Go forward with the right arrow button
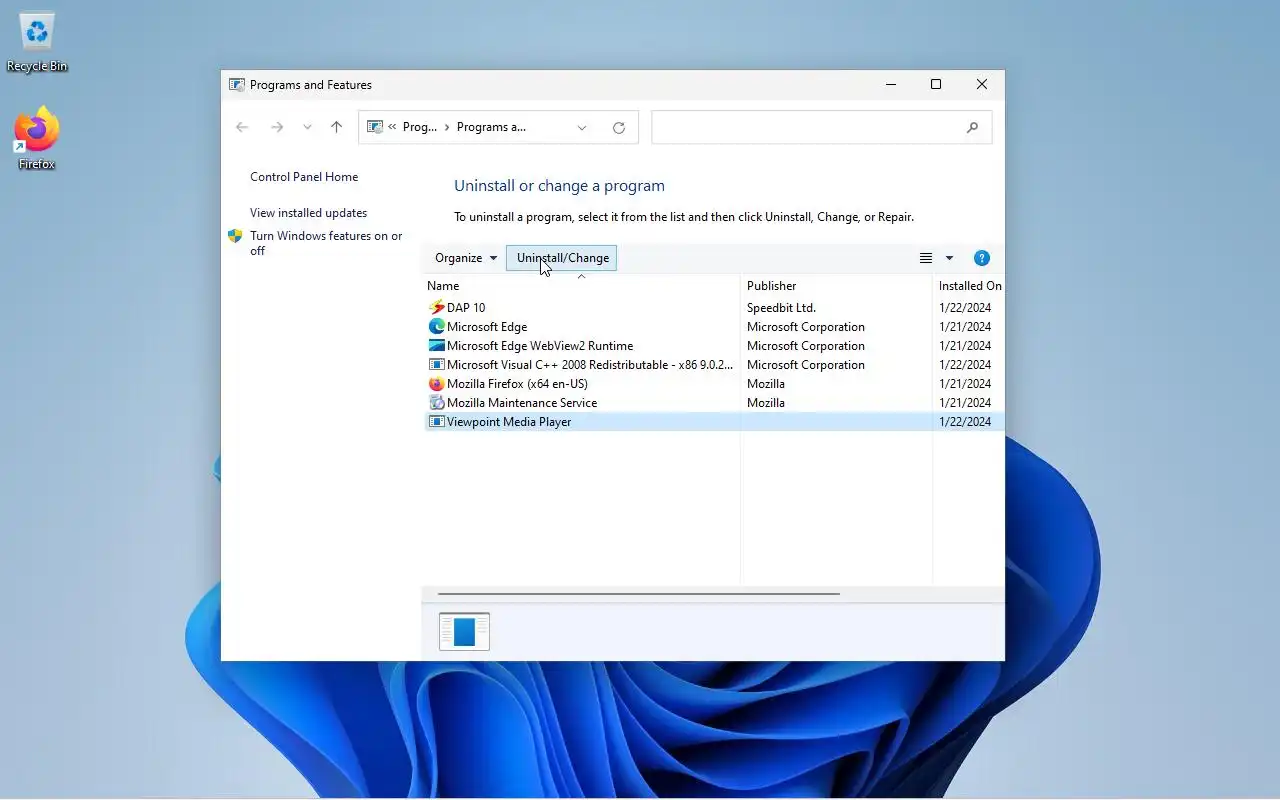Viewport: 1280px width, 800px height. point(277,127)
